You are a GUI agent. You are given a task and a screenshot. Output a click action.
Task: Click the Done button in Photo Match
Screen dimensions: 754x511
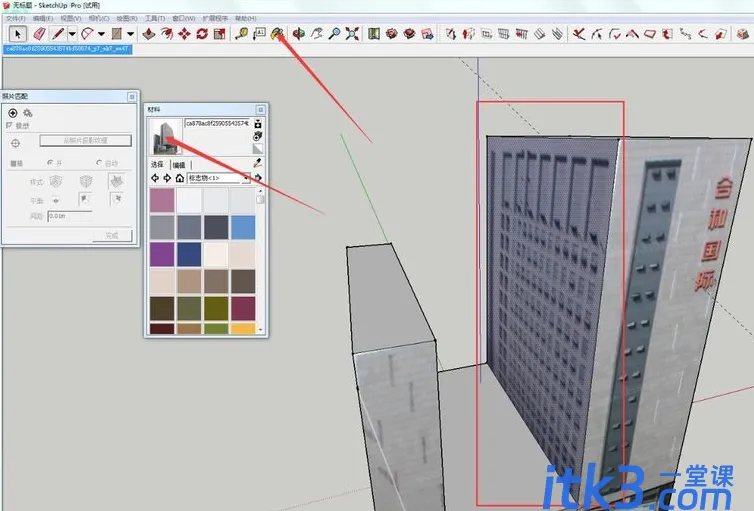(112, 236)
